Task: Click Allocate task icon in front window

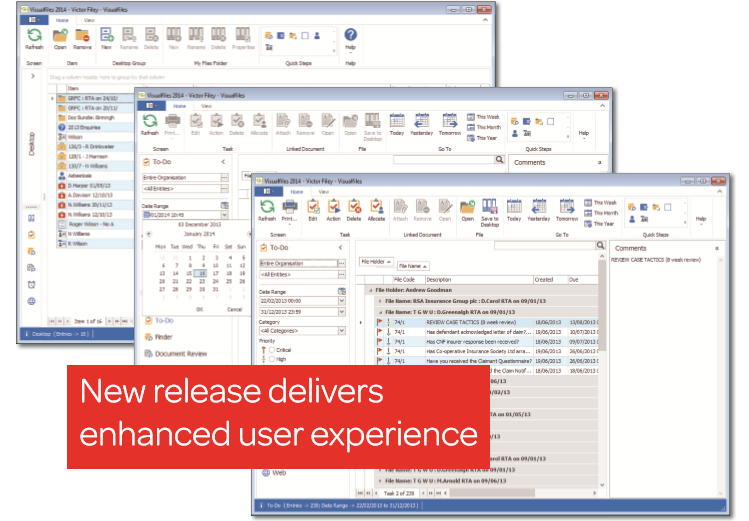Action: pos(376,211)
